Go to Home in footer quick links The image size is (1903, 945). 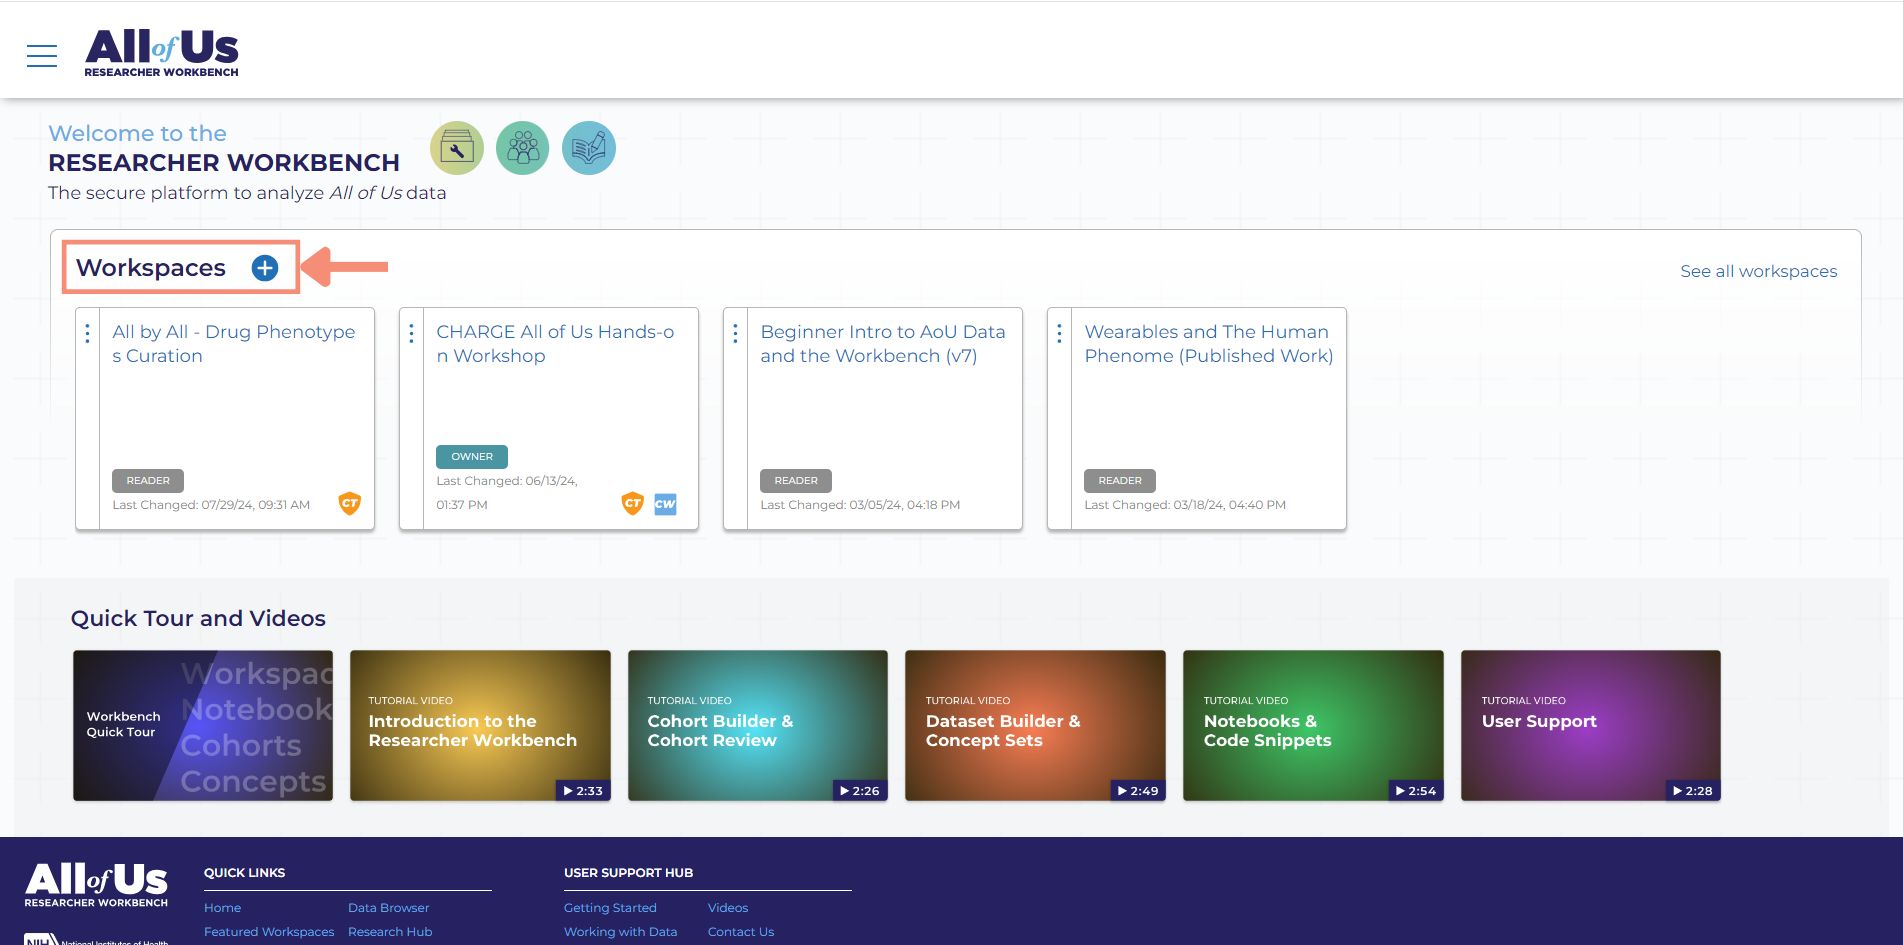pyautogui.click(x=222, y=908)
